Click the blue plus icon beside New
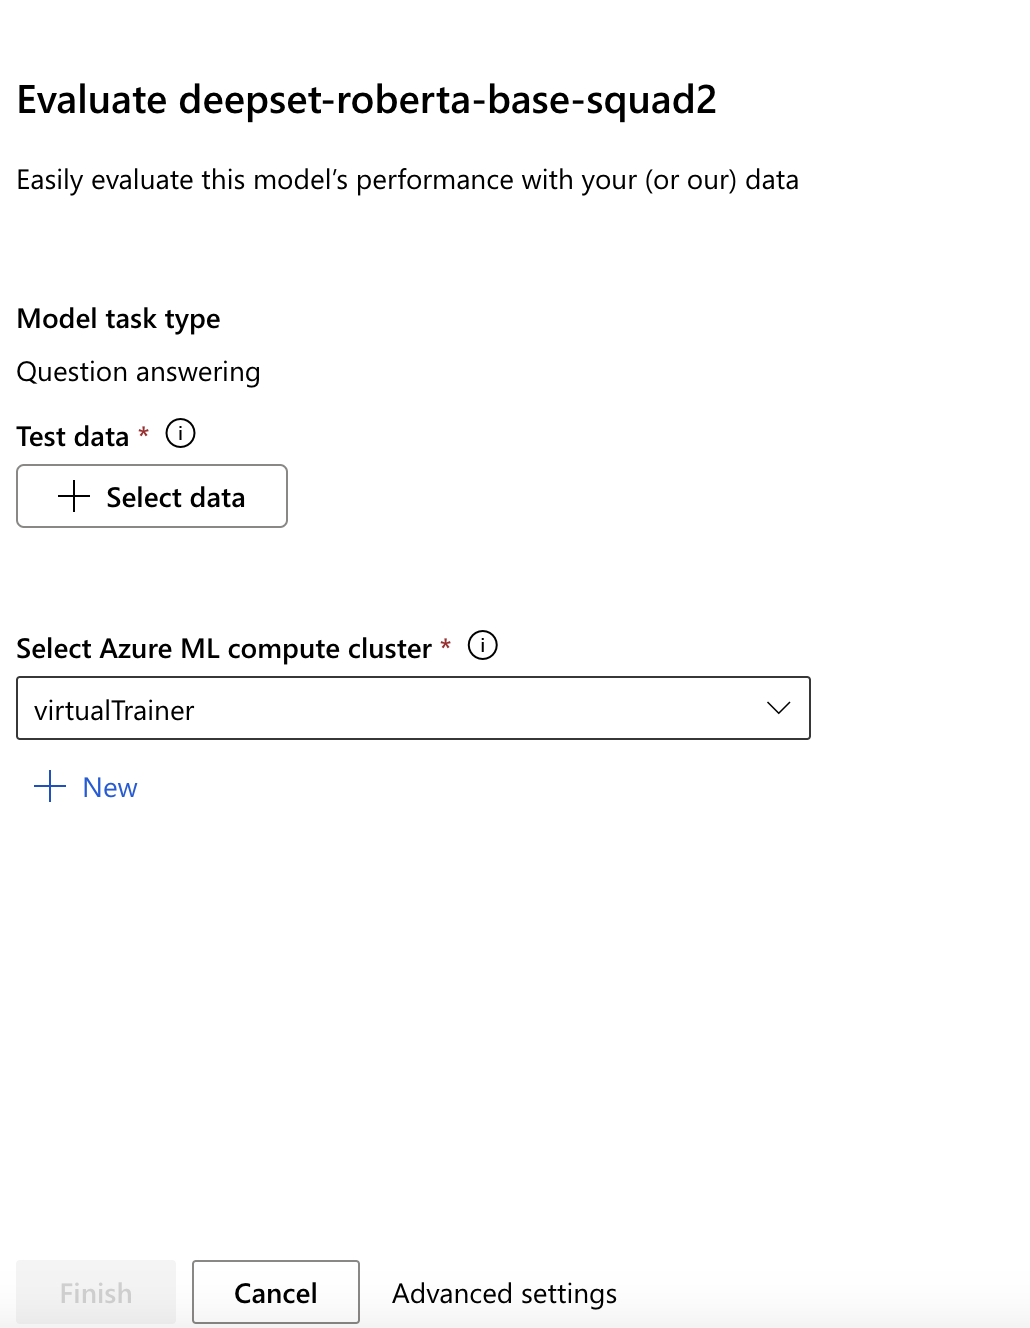Screen dimensions: 1030x1328 coord(50,787)
